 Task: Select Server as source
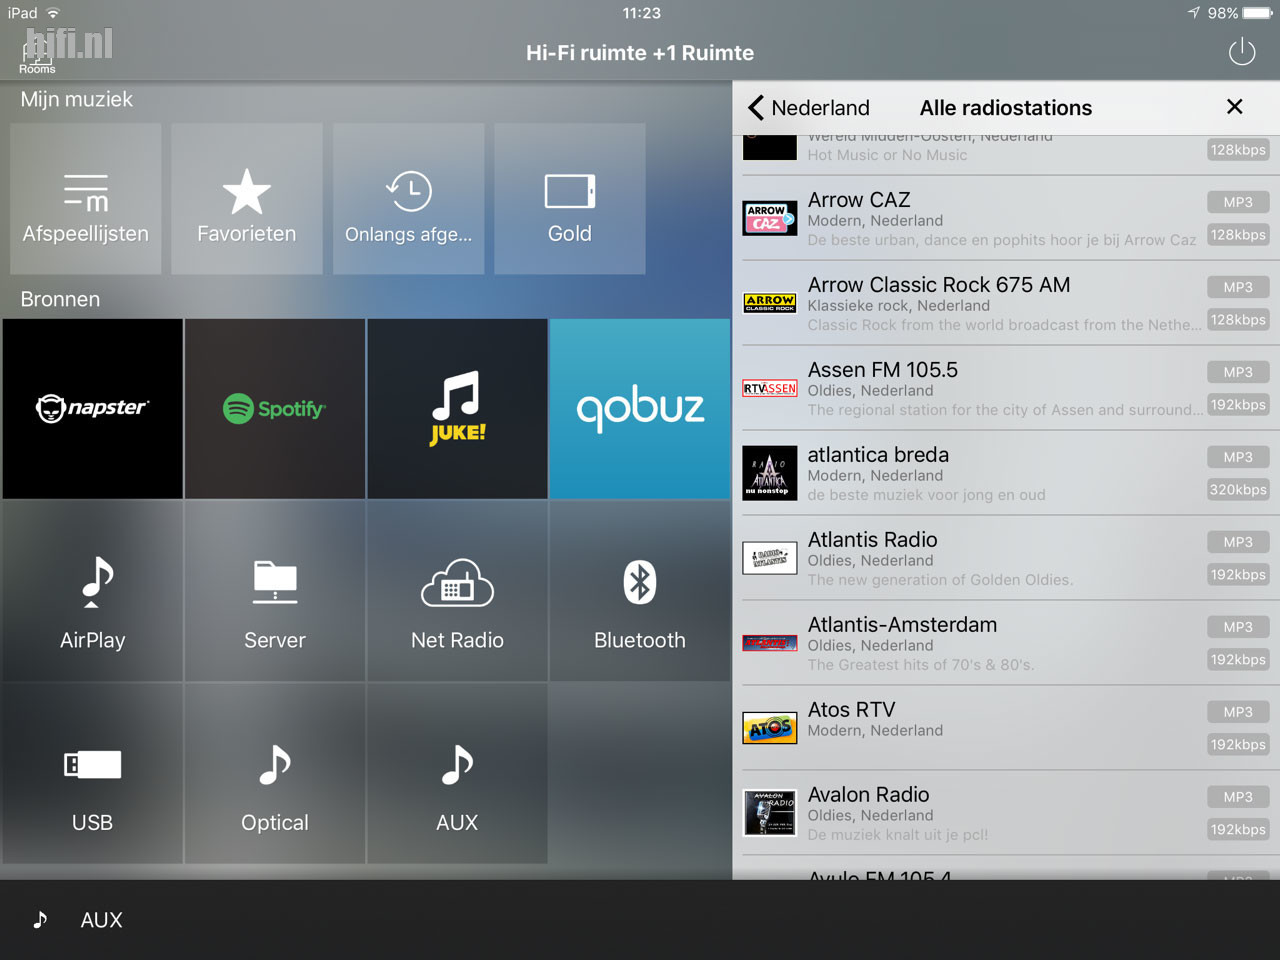[x=275, y=591]
